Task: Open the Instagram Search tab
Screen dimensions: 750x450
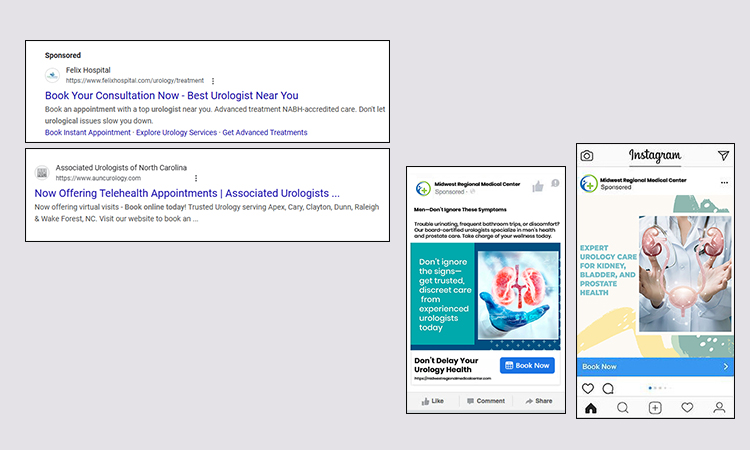Action: [x=622, y=408]
